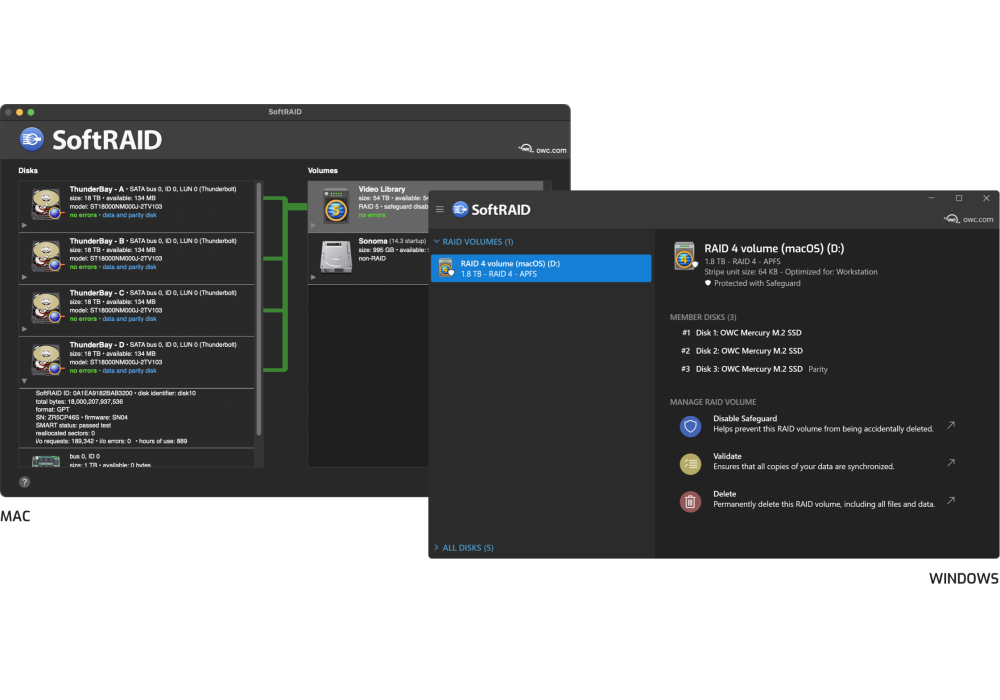
Task: Select the Video Library RAID 5 volume icon
Action: pyautogui.click(x=336, y=205)
